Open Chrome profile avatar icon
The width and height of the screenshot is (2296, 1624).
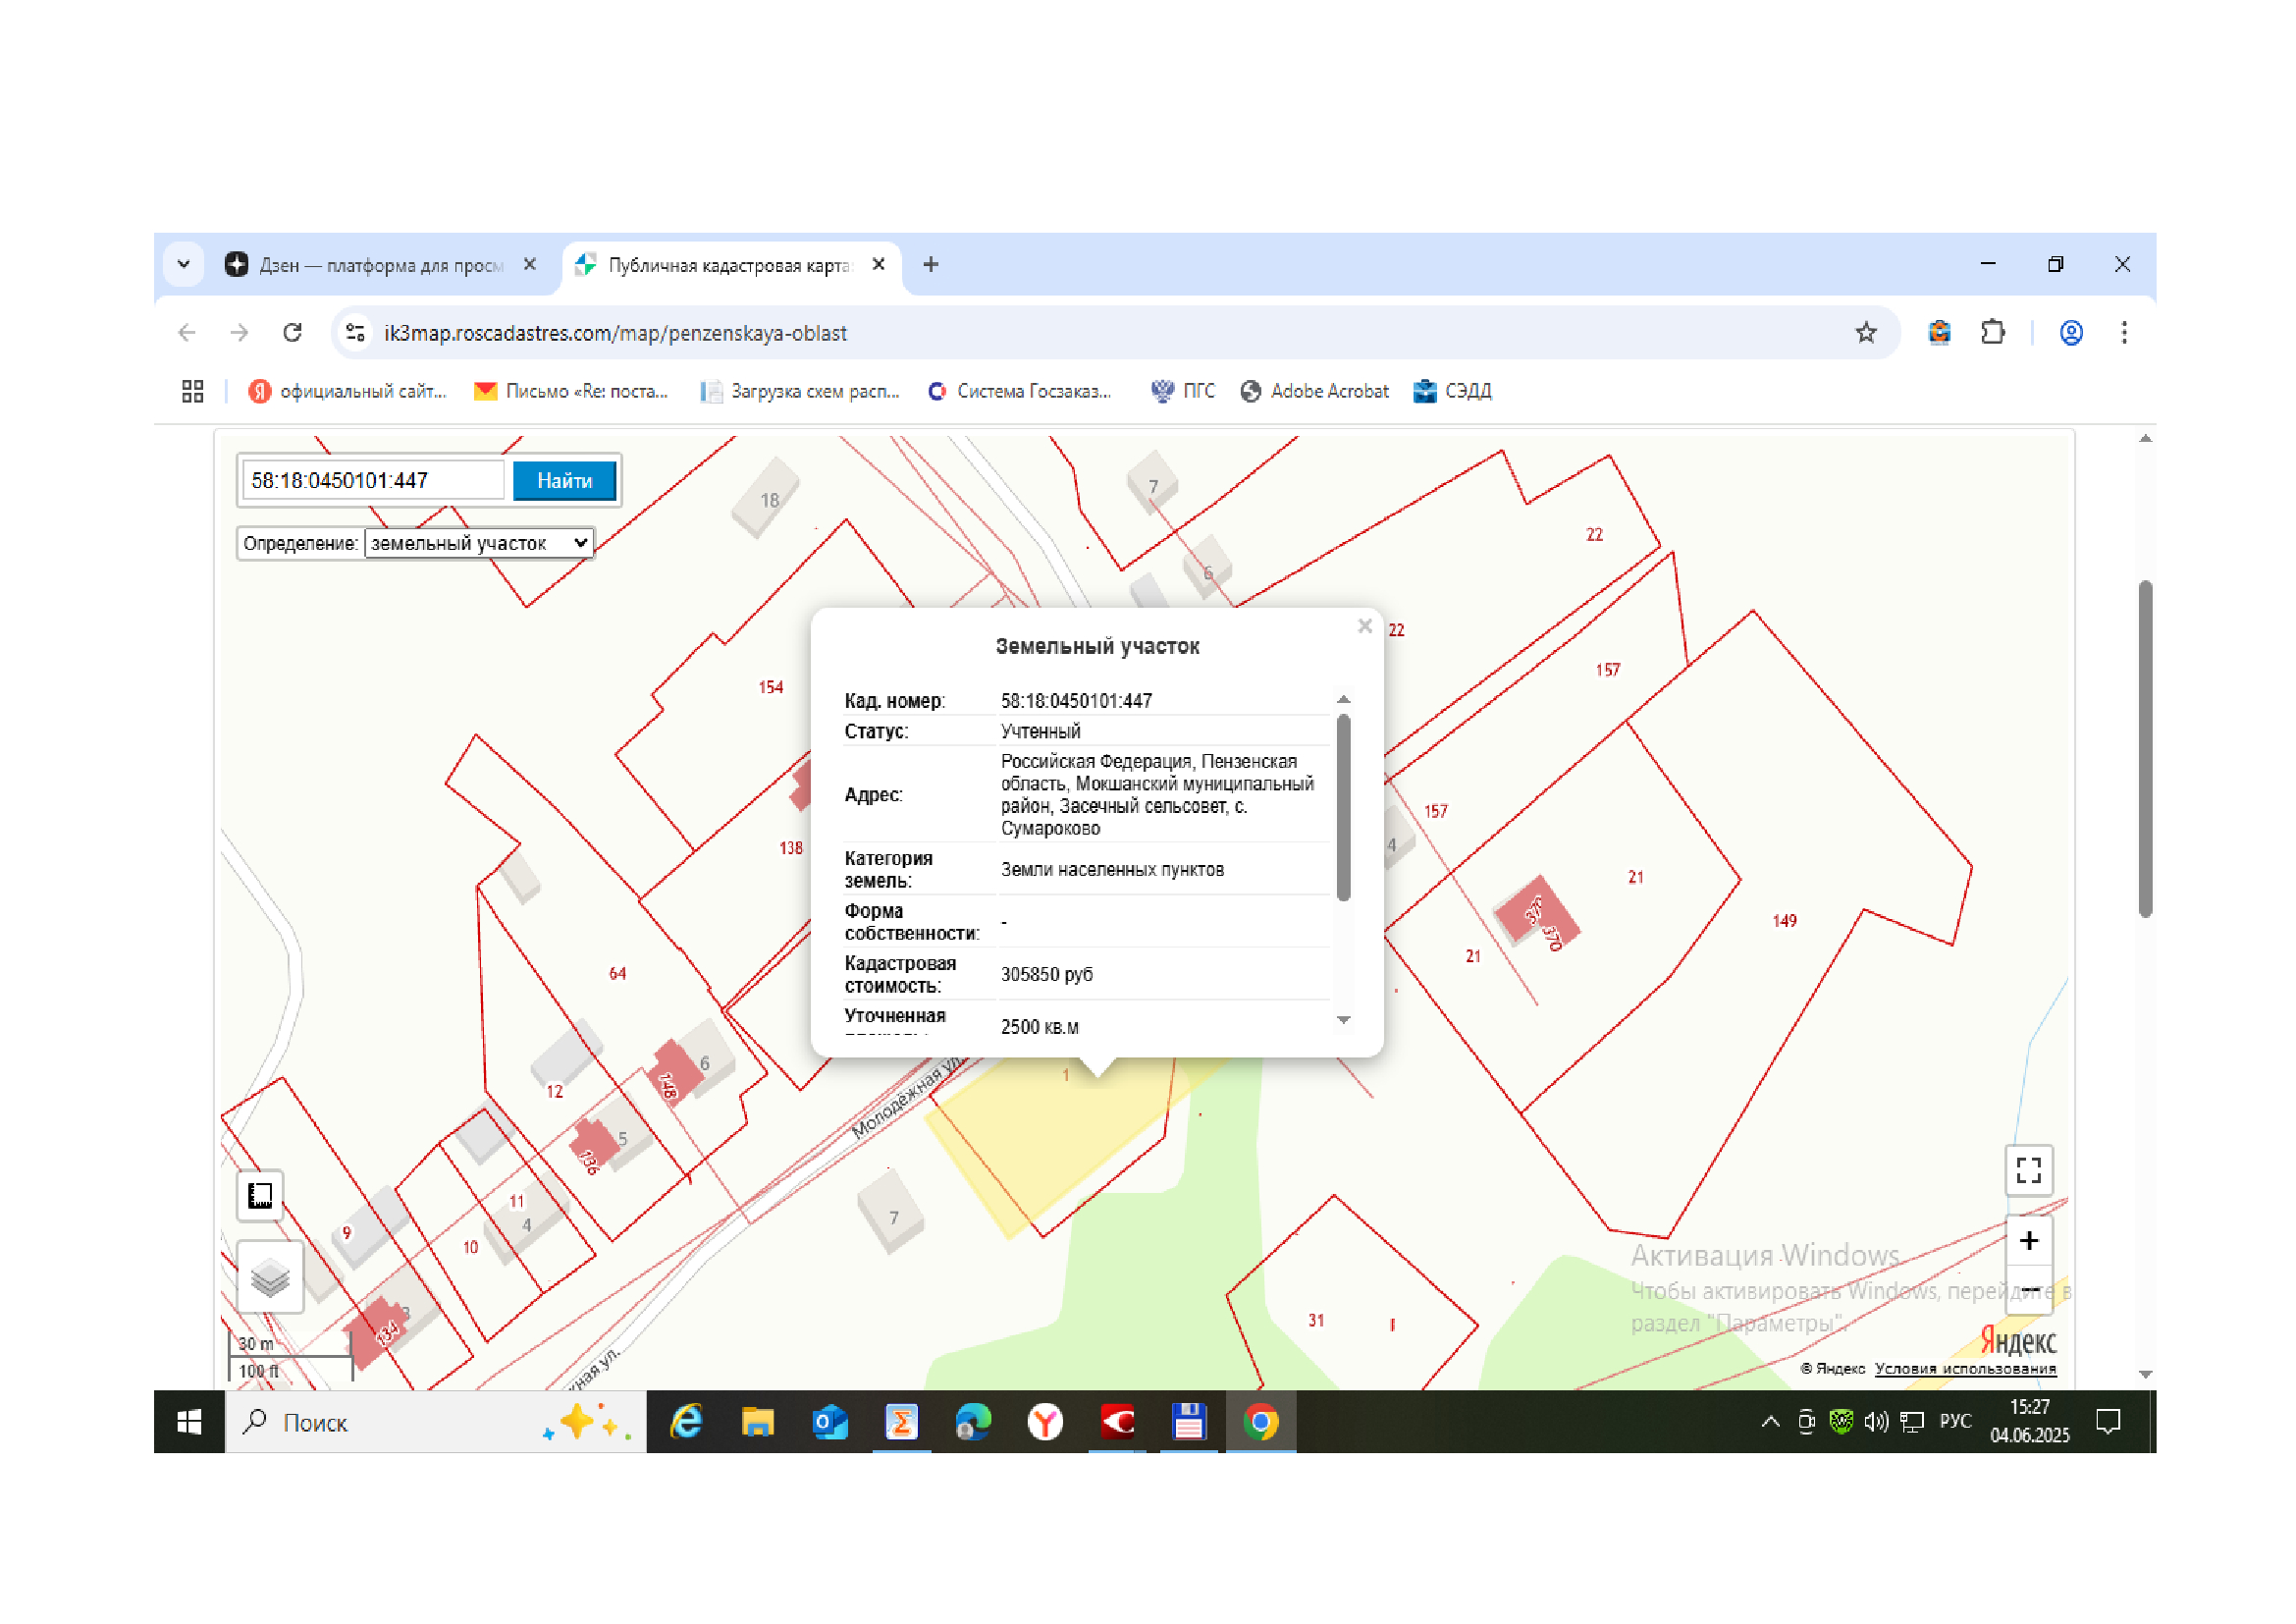coord(2071,333)
